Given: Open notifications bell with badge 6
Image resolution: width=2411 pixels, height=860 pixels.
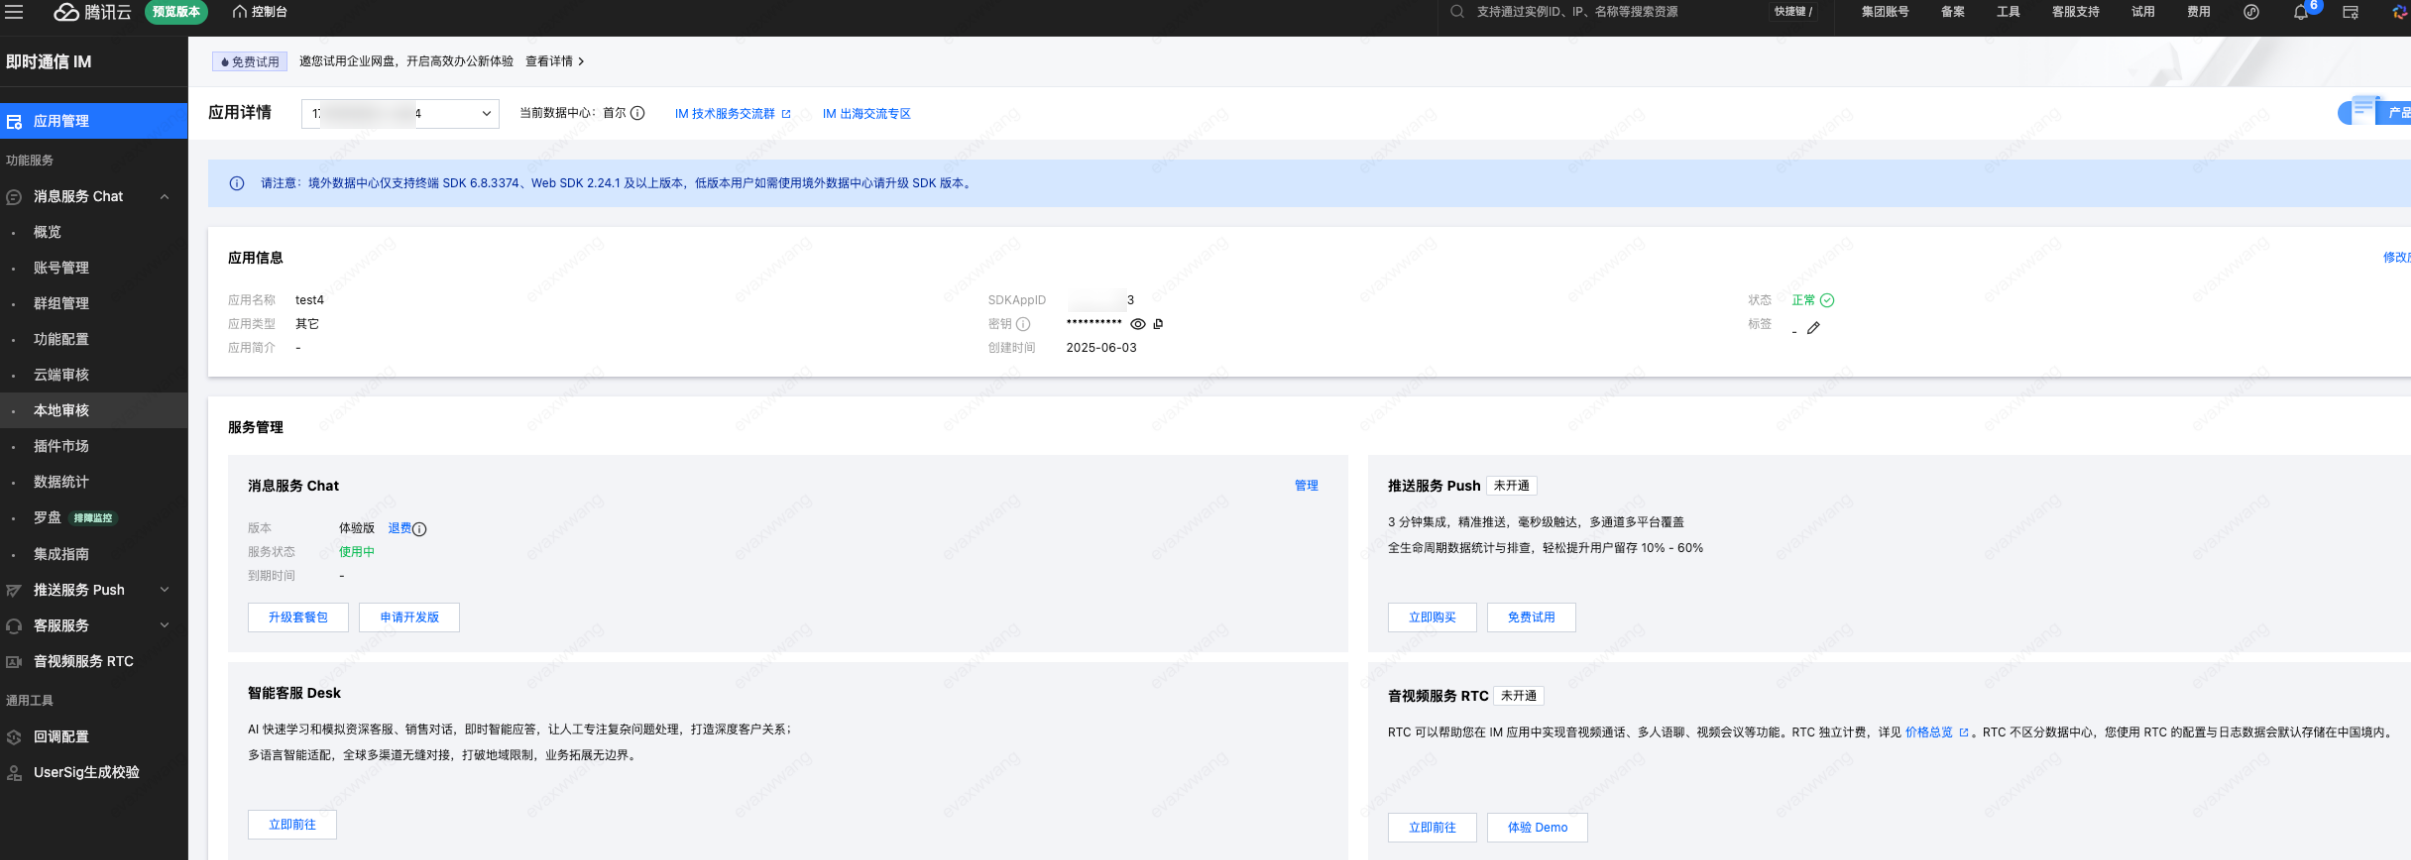Looking at the screenshot, I should coord(2301,13).
